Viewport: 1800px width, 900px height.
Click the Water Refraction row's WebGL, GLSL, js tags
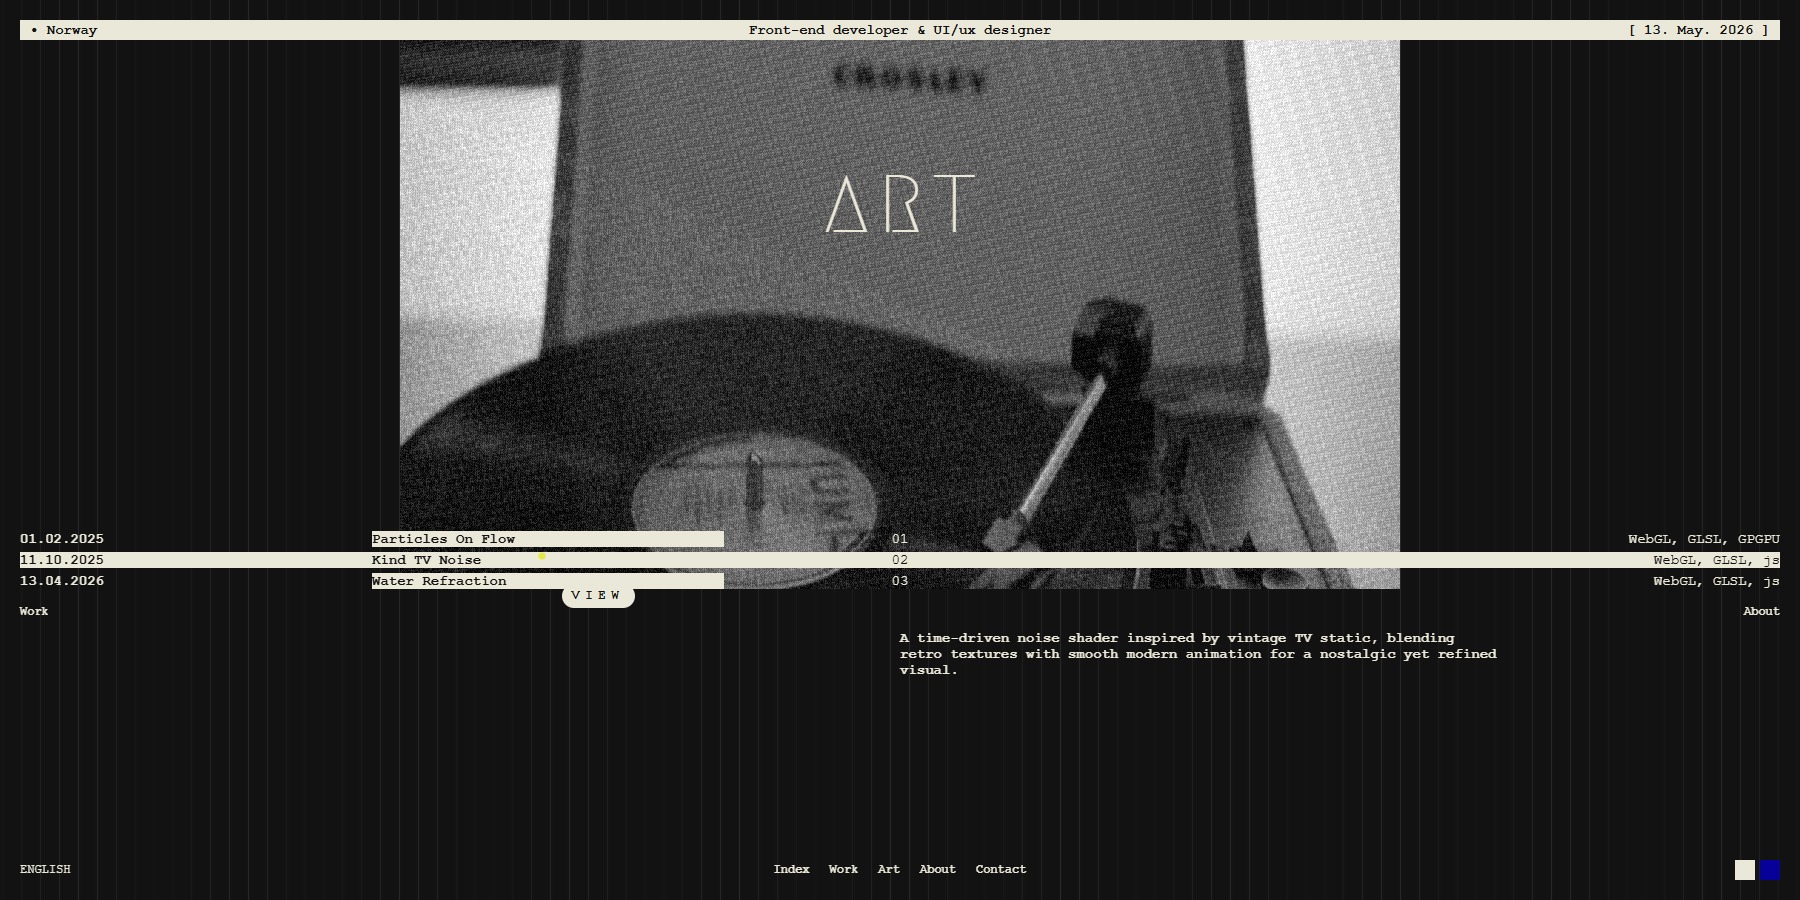tap(1716, 581)
